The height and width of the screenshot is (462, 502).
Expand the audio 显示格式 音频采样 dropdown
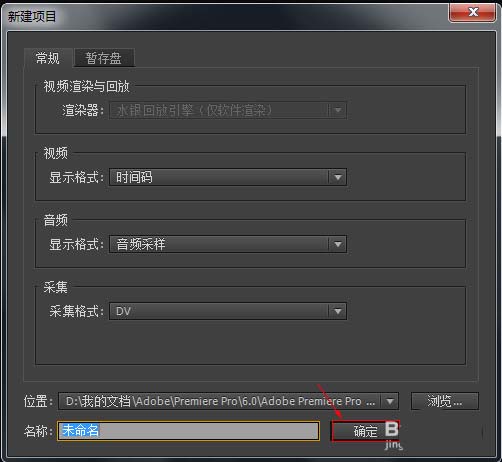click(x=228, y=244)
